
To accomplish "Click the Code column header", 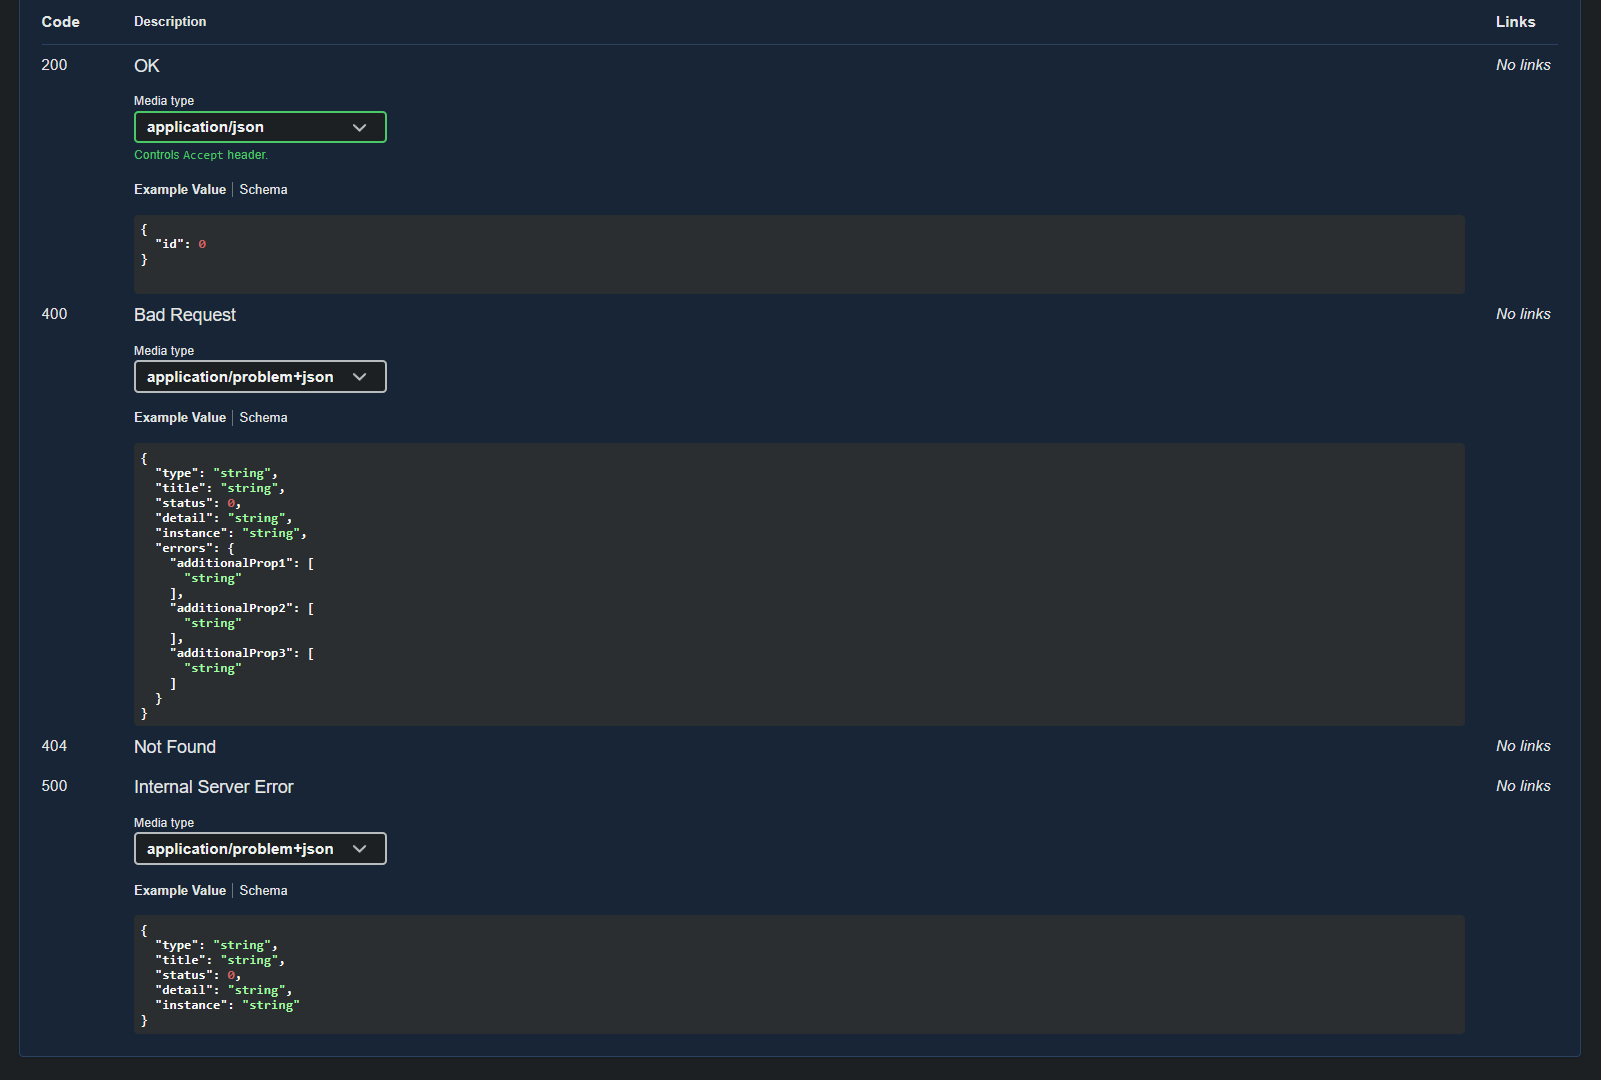I will click(60, 21).
